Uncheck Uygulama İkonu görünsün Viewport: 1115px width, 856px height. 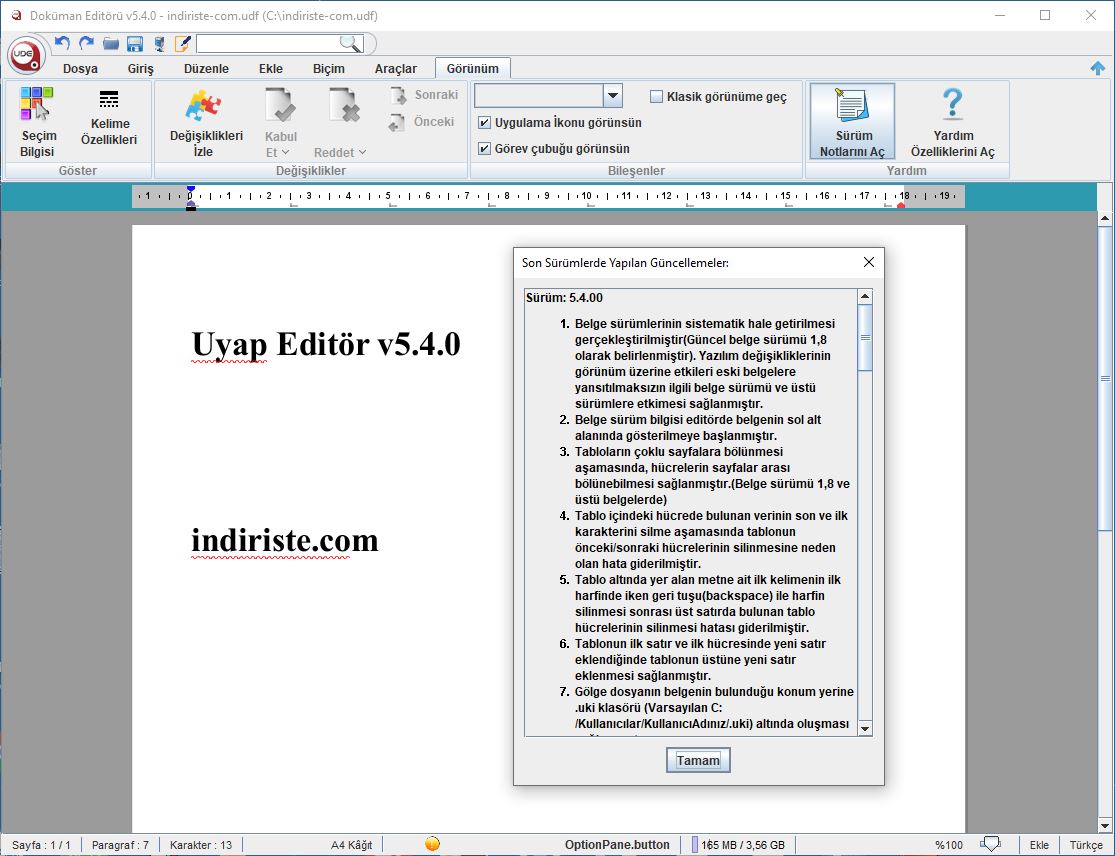[x=484, y=122]
